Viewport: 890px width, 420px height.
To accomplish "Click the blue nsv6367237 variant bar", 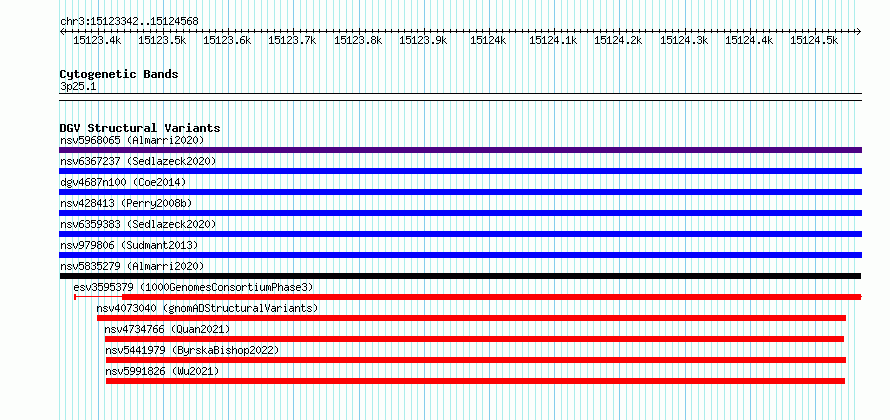I will pyautogui.click(x=460, y=171).
